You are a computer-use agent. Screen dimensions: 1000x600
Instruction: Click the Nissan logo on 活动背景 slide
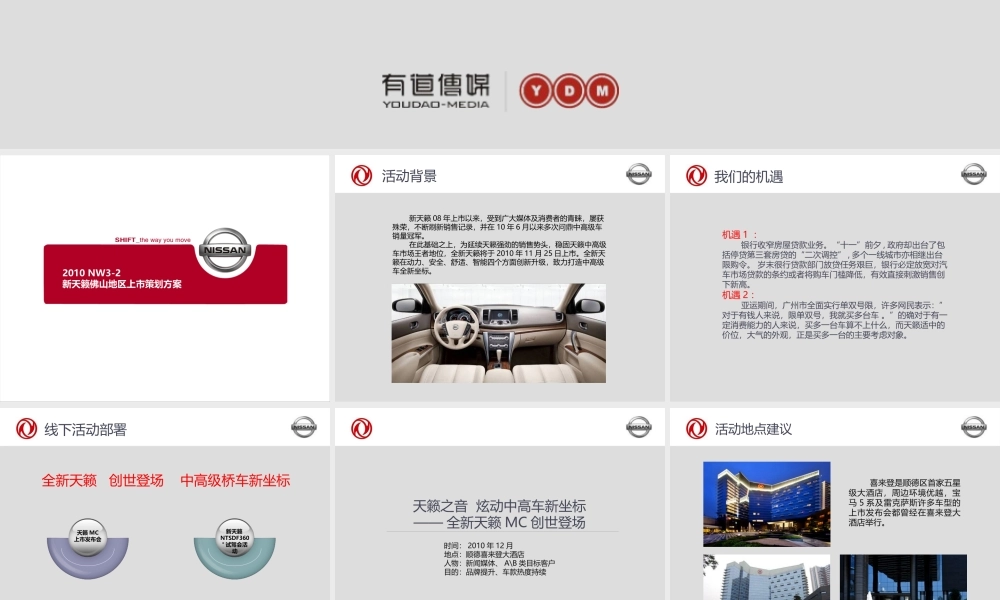[638, 173]
